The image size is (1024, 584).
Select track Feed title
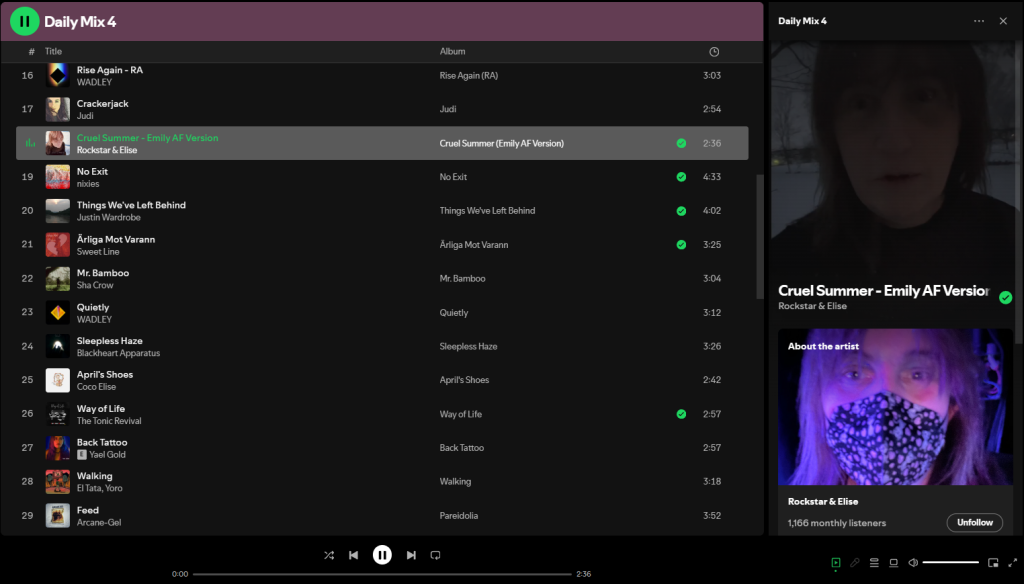(88, 510)
